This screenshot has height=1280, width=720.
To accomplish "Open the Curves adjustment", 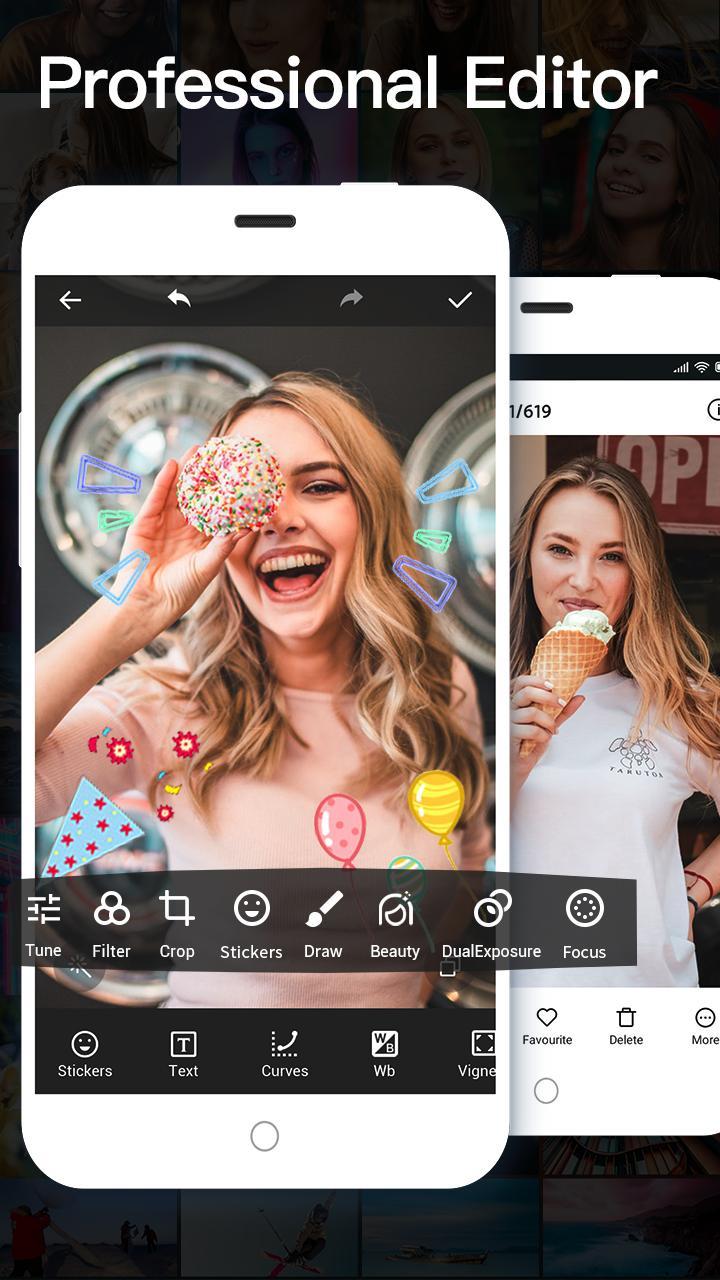I will click(x=285, y=1054).
